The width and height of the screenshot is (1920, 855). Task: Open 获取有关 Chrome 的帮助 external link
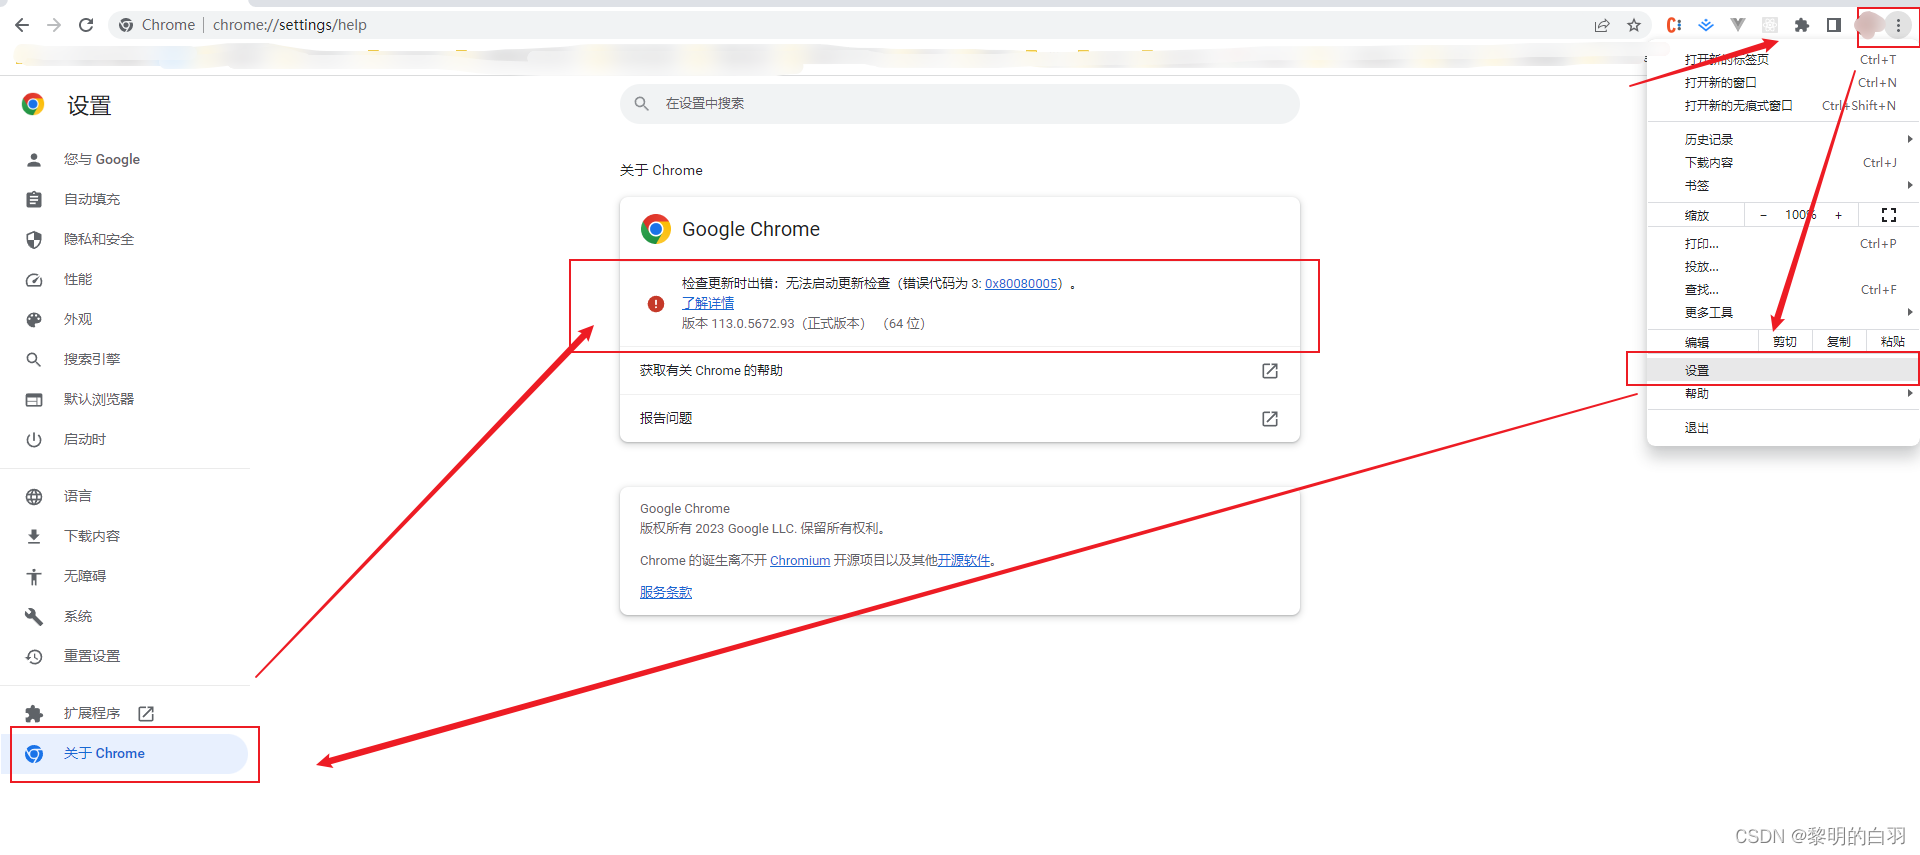pos(959,371)
